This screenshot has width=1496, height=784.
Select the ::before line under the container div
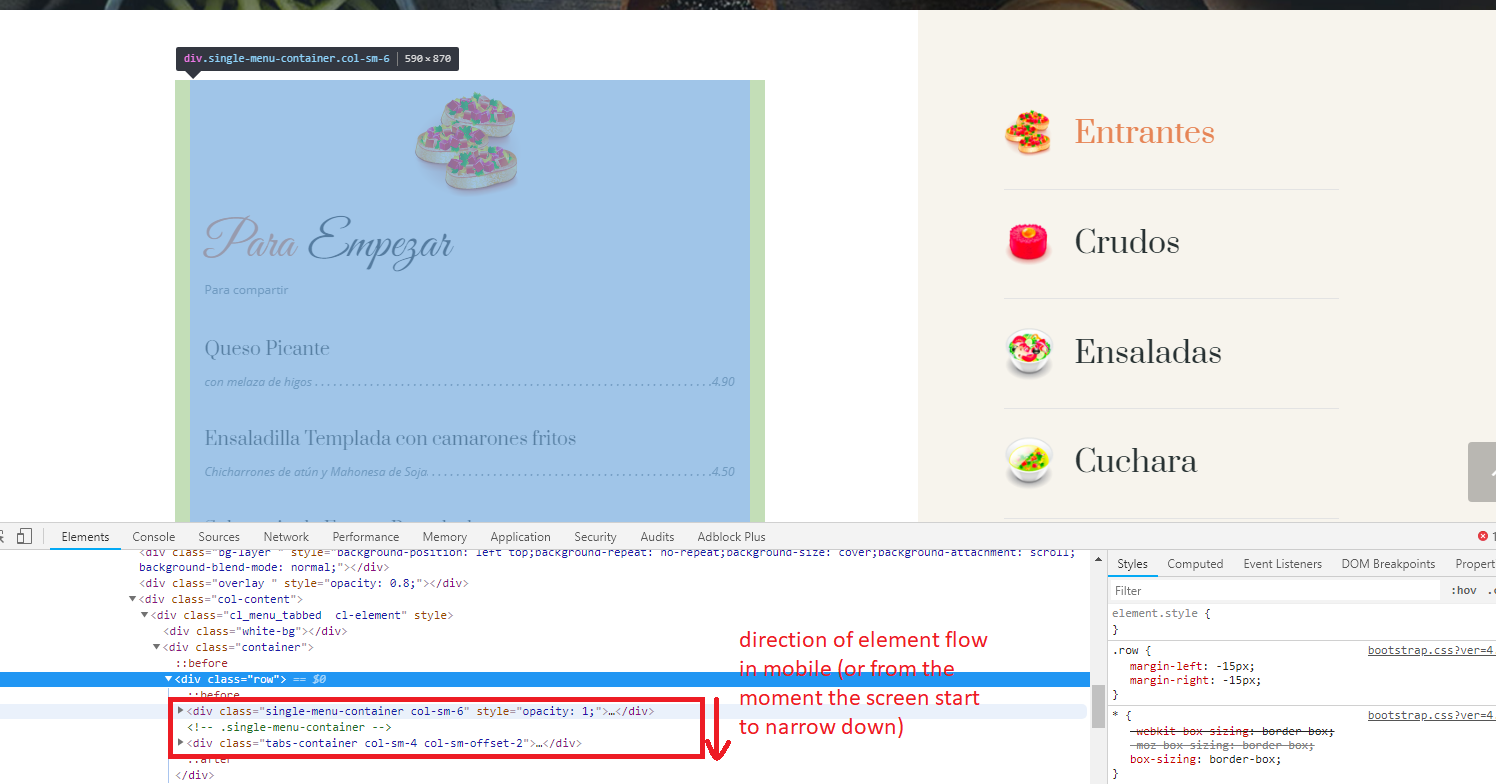pos(201,663)
